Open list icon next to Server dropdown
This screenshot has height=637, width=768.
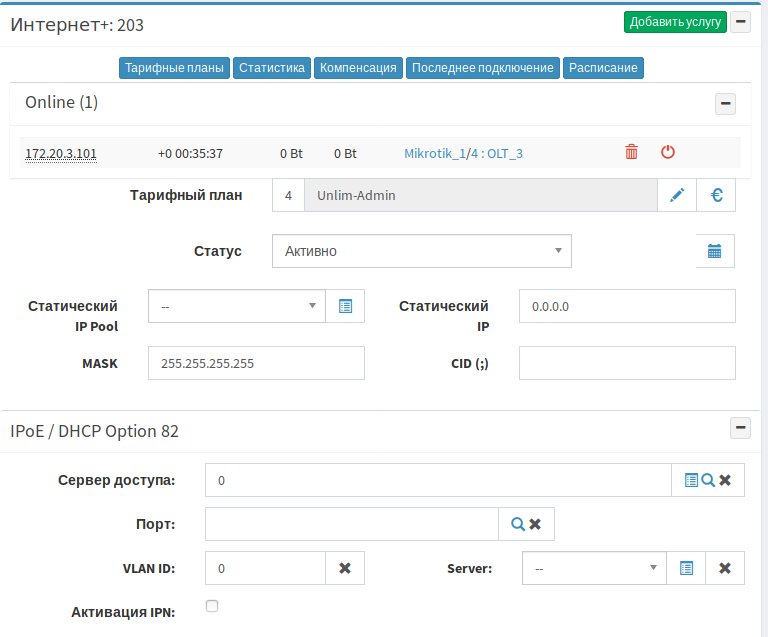pos(686,568)
